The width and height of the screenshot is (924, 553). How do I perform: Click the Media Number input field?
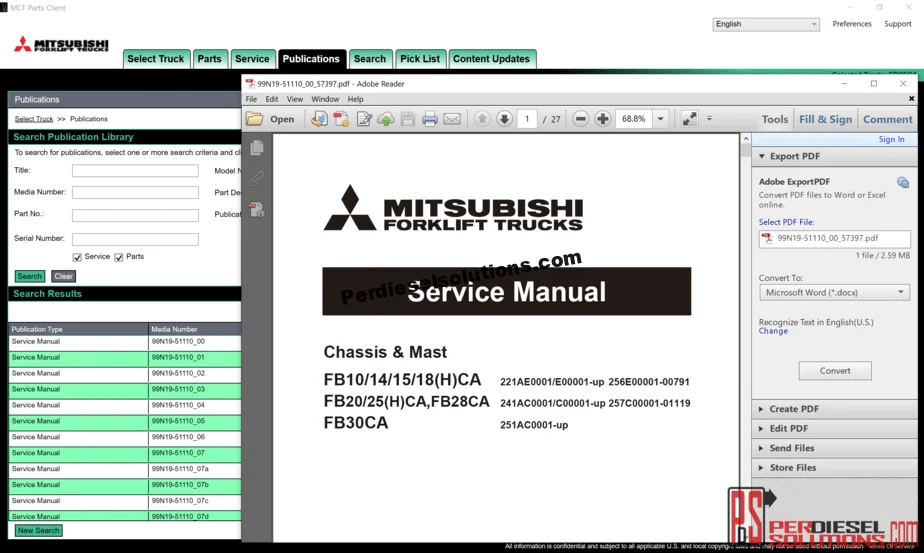[135, 192]
